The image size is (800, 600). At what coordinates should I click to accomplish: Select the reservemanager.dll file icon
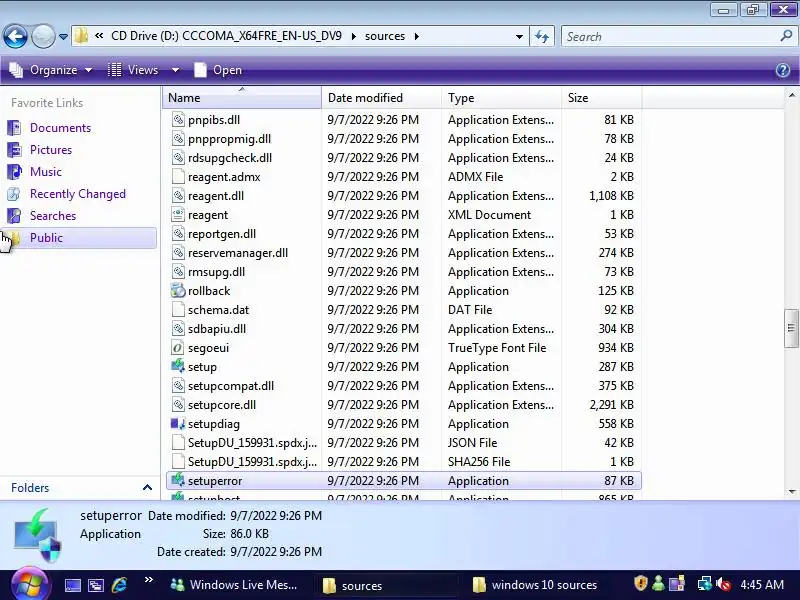tap(178, 253)
